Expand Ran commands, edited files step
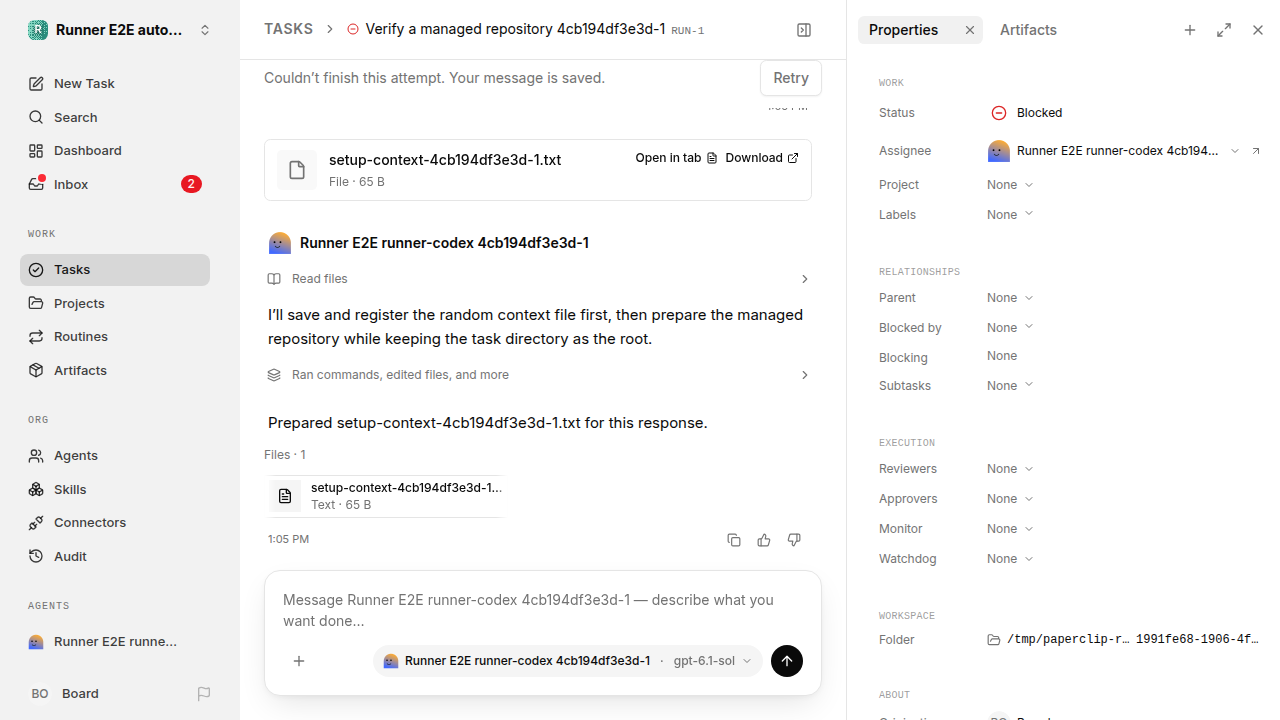The image size is (1280, 720). pos(538,375)
